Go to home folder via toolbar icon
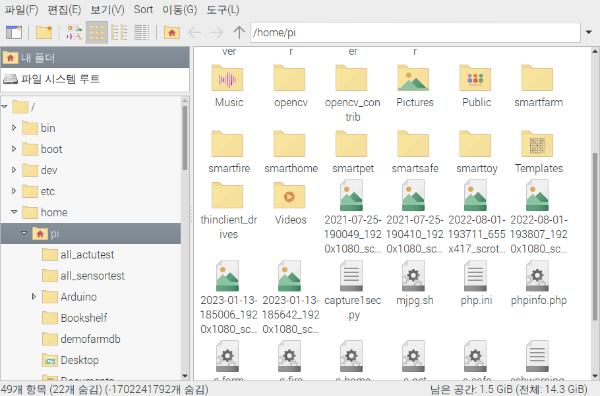This screenshot has width=600, height=396. tap(172, 33)
